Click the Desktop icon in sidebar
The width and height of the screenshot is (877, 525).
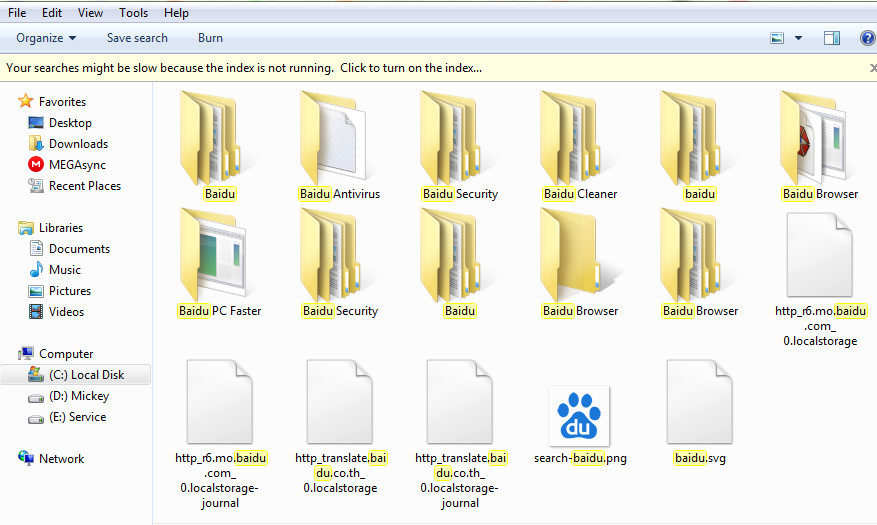36,123
